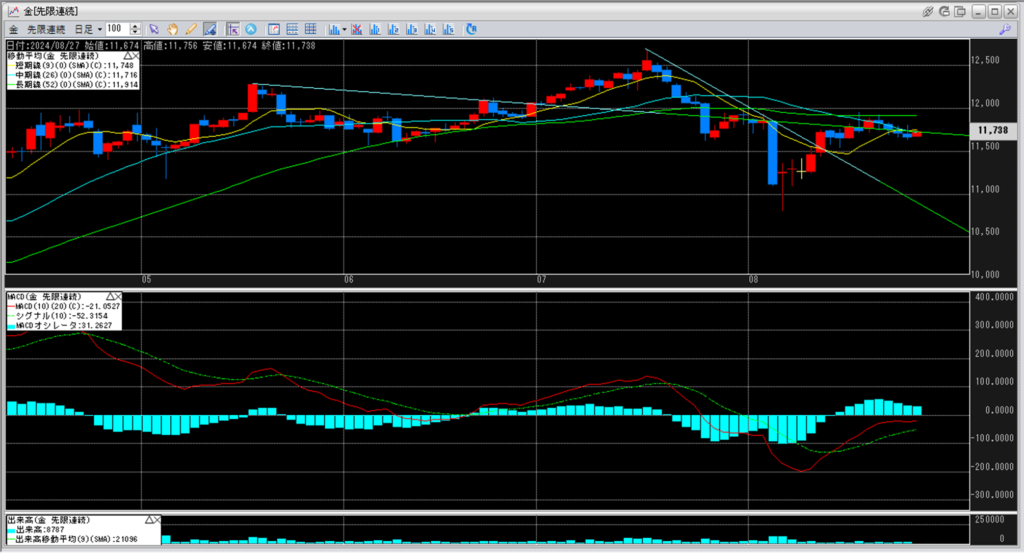Click the 先限連続 contract label
Image resolution: width=1024 pixels, height=553 pixels.
47,29
